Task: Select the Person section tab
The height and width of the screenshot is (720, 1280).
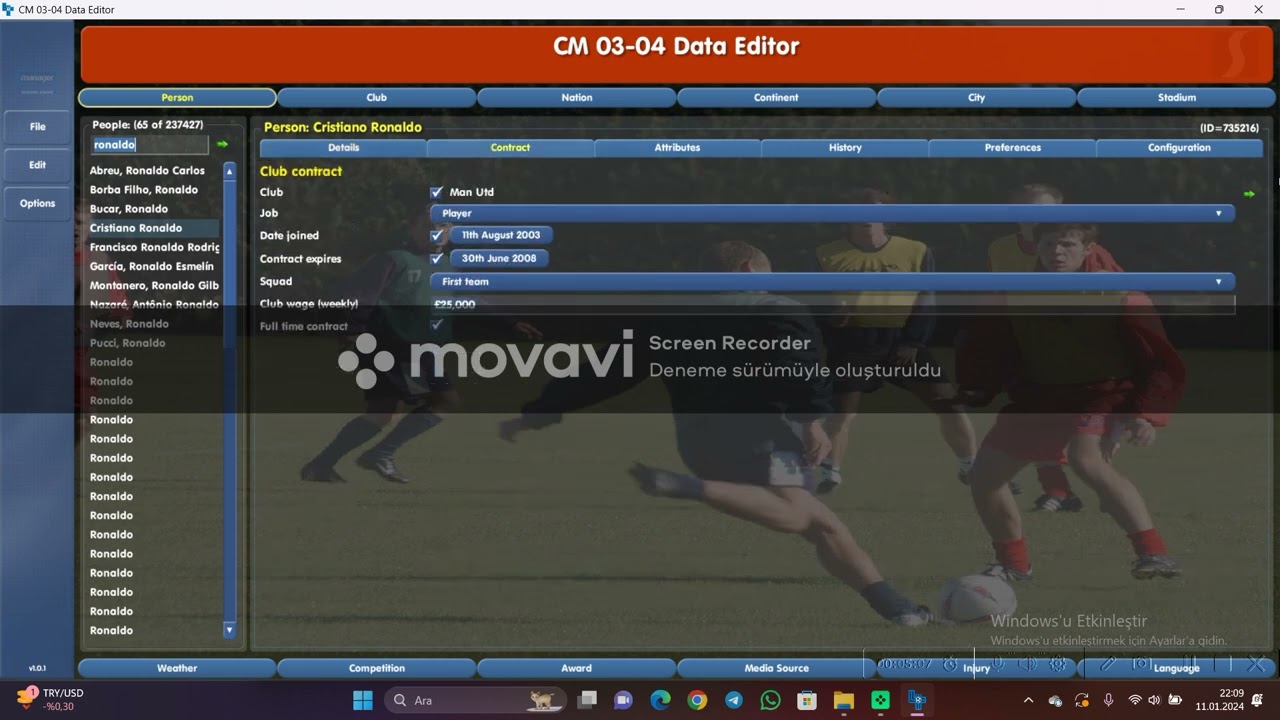Action: [177, 97]
